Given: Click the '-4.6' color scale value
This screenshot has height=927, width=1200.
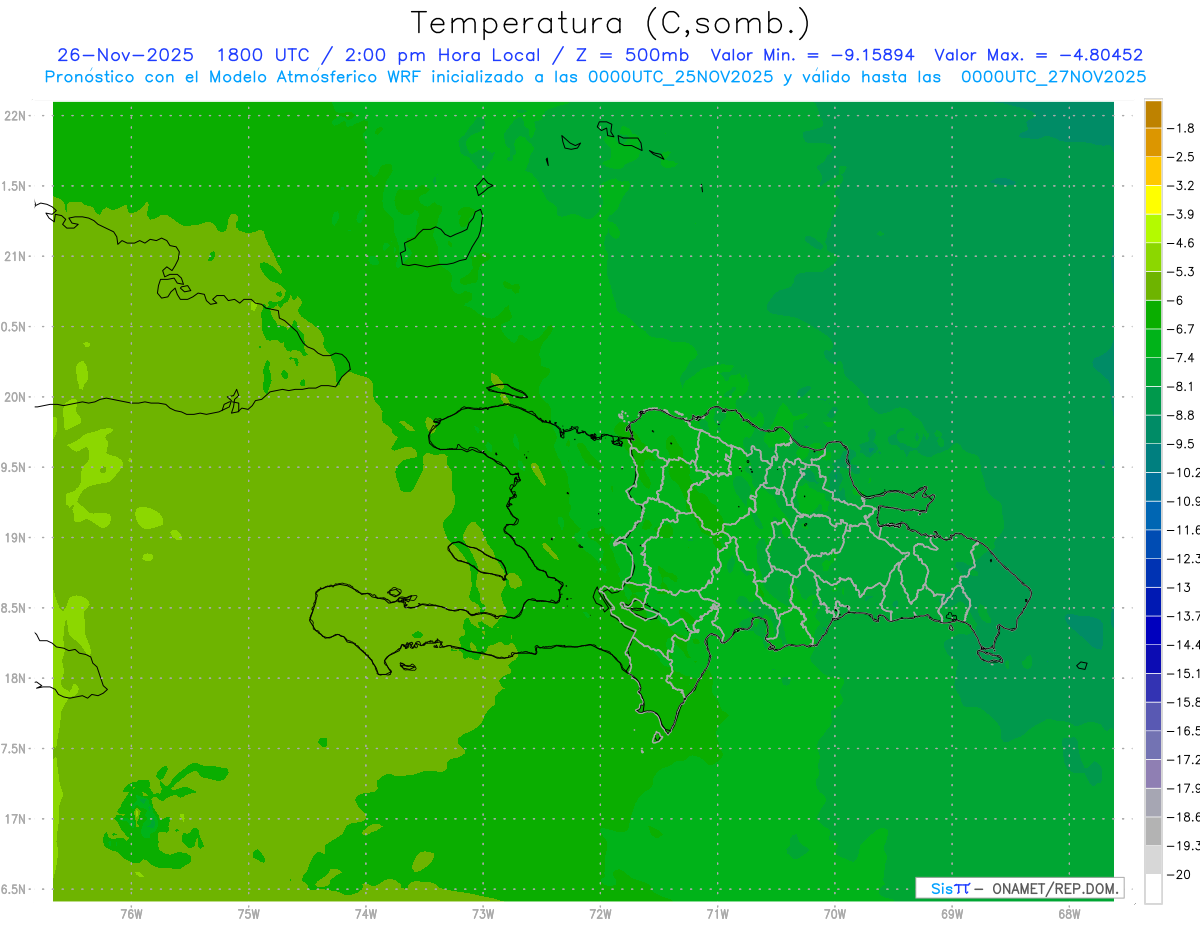Looking at the screenshot, I should coord(1182,243).
